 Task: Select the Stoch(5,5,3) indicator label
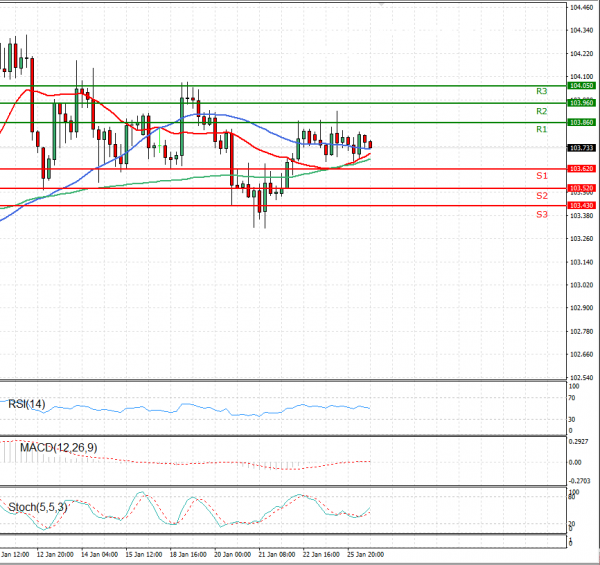point(39,508)
